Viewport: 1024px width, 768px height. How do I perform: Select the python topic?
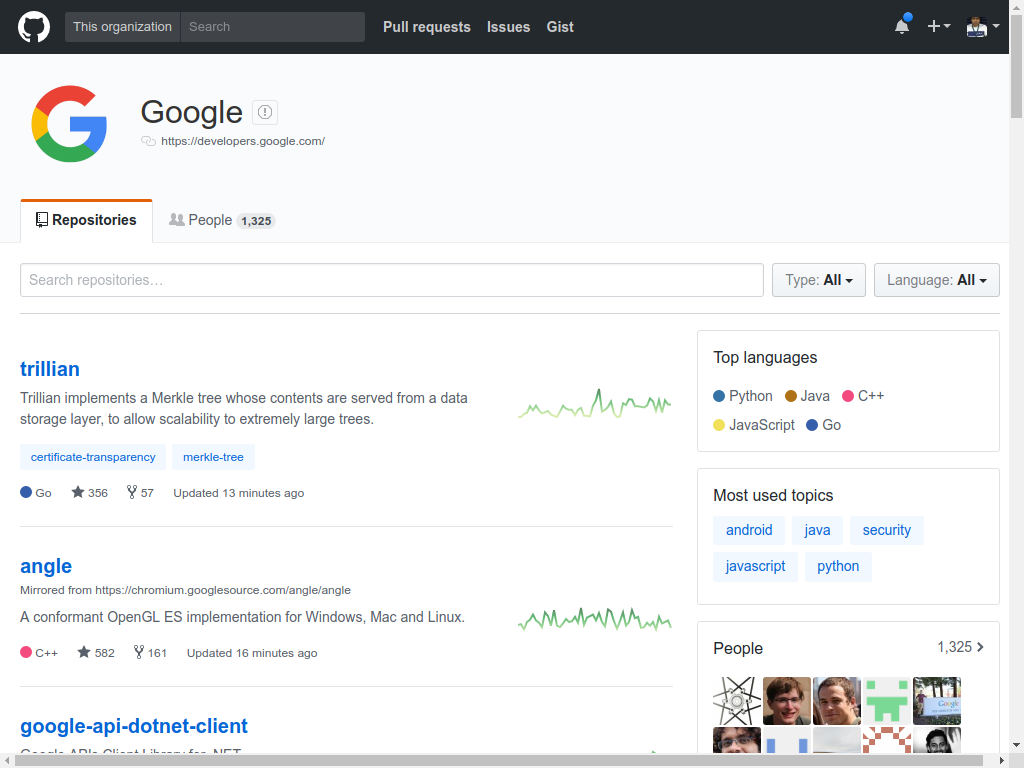838,566
